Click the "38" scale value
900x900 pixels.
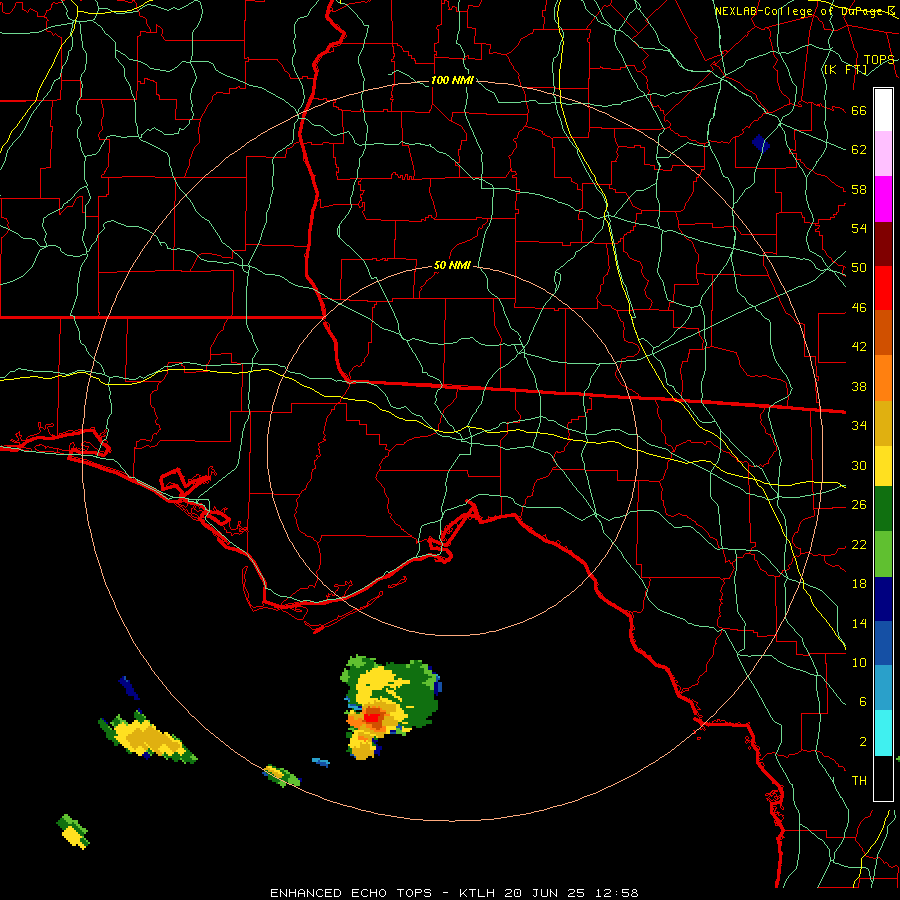859,386
